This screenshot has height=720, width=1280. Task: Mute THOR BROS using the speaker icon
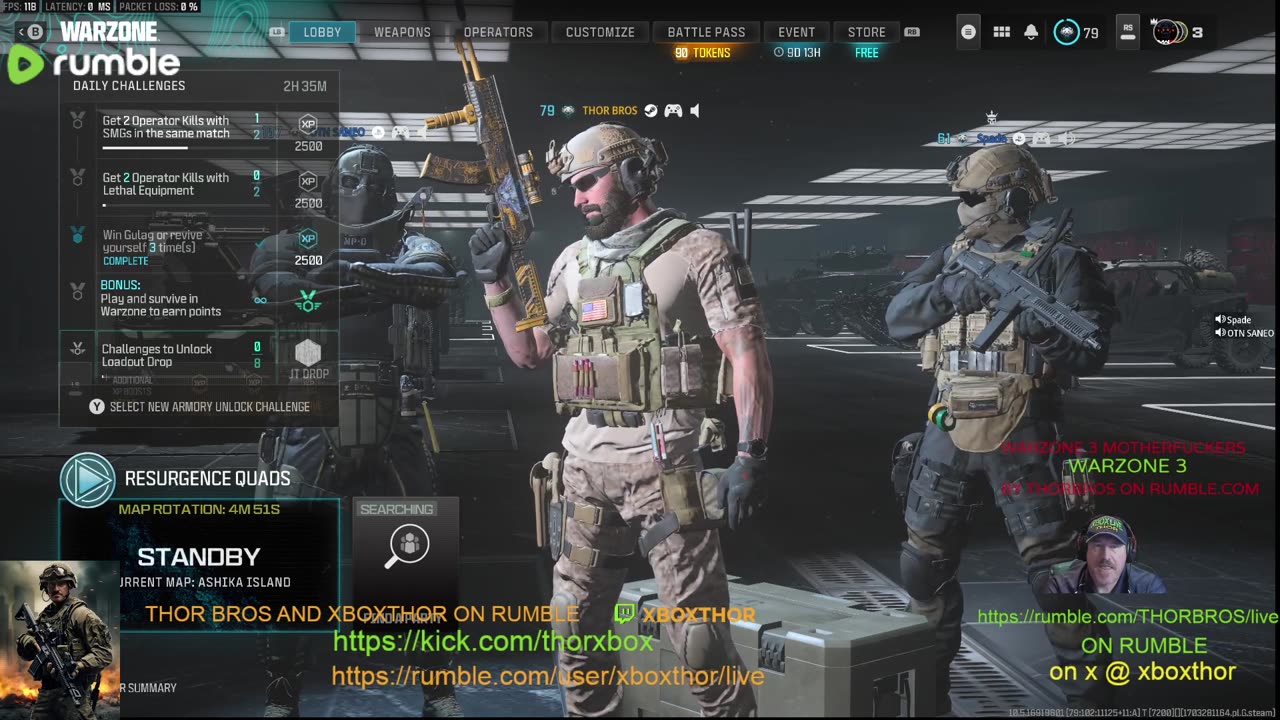tap(695, 111)
